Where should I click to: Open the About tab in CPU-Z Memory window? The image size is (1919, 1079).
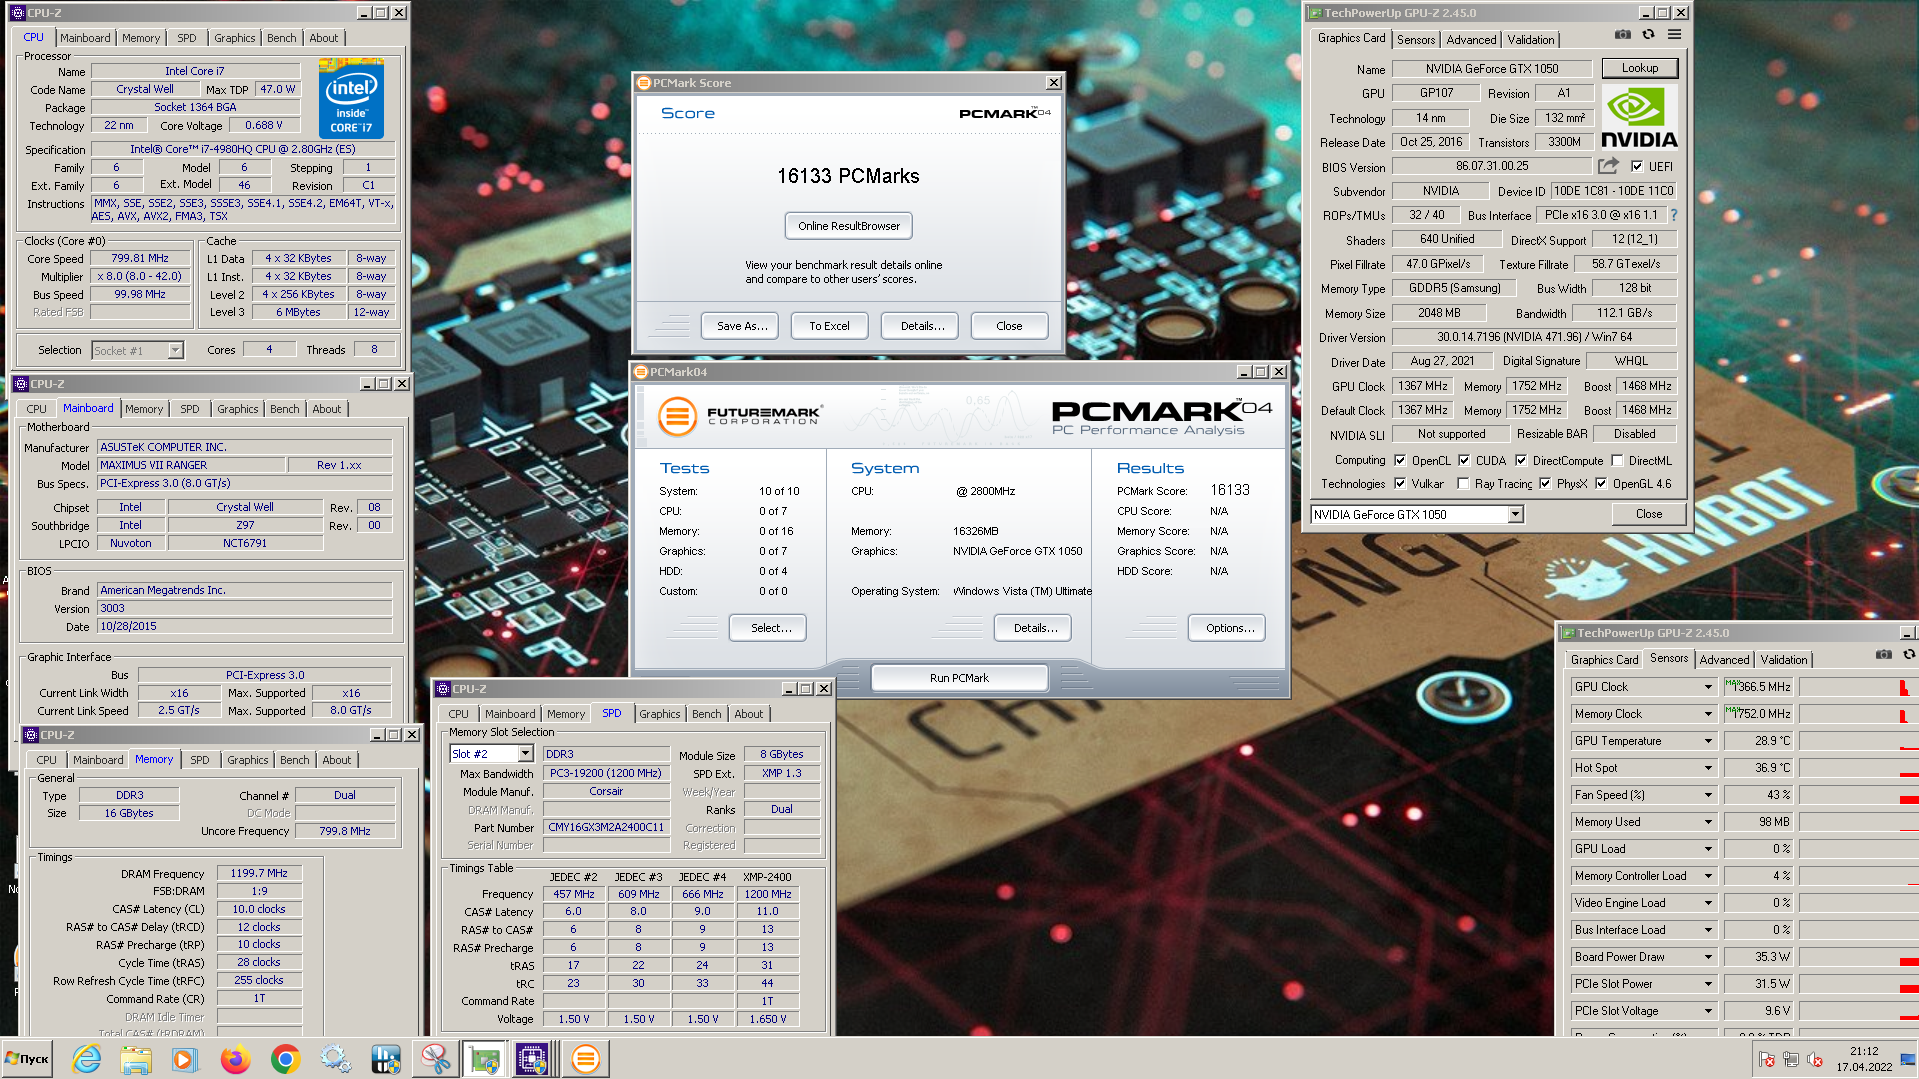point(337,760)
